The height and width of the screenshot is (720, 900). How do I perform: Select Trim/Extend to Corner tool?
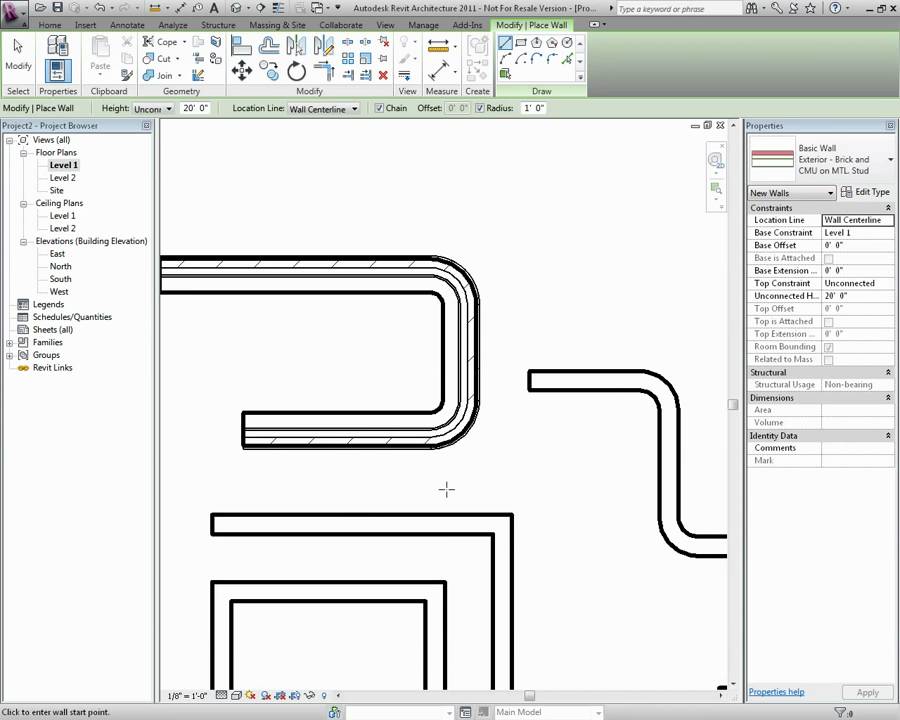324,71
